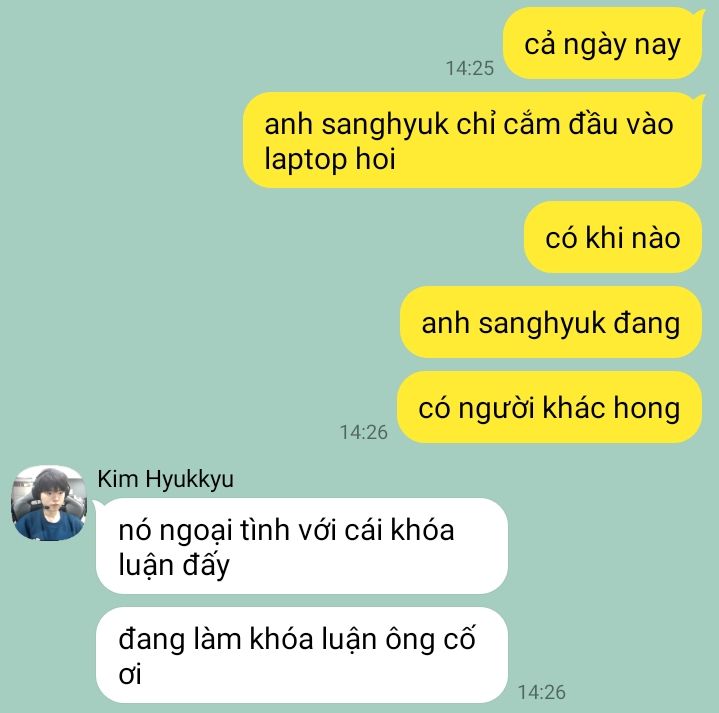
Task: Tap the word "ơi" ending the last reply
Action: pos(130,675)
